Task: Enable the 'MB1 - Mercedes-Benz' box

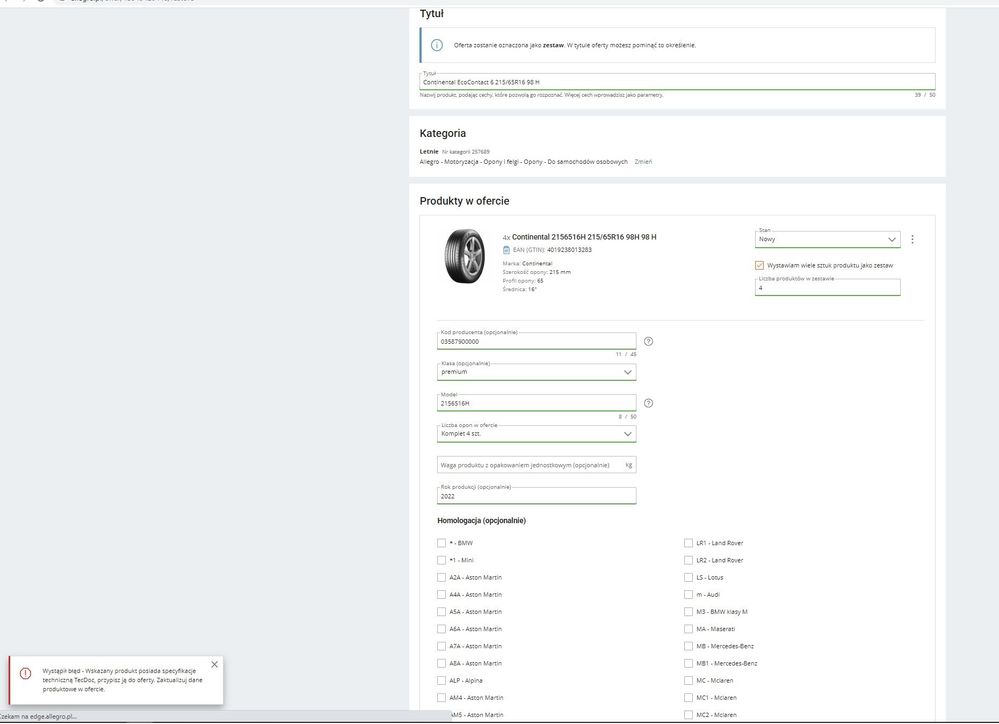Action: click(x=688, y=663)
